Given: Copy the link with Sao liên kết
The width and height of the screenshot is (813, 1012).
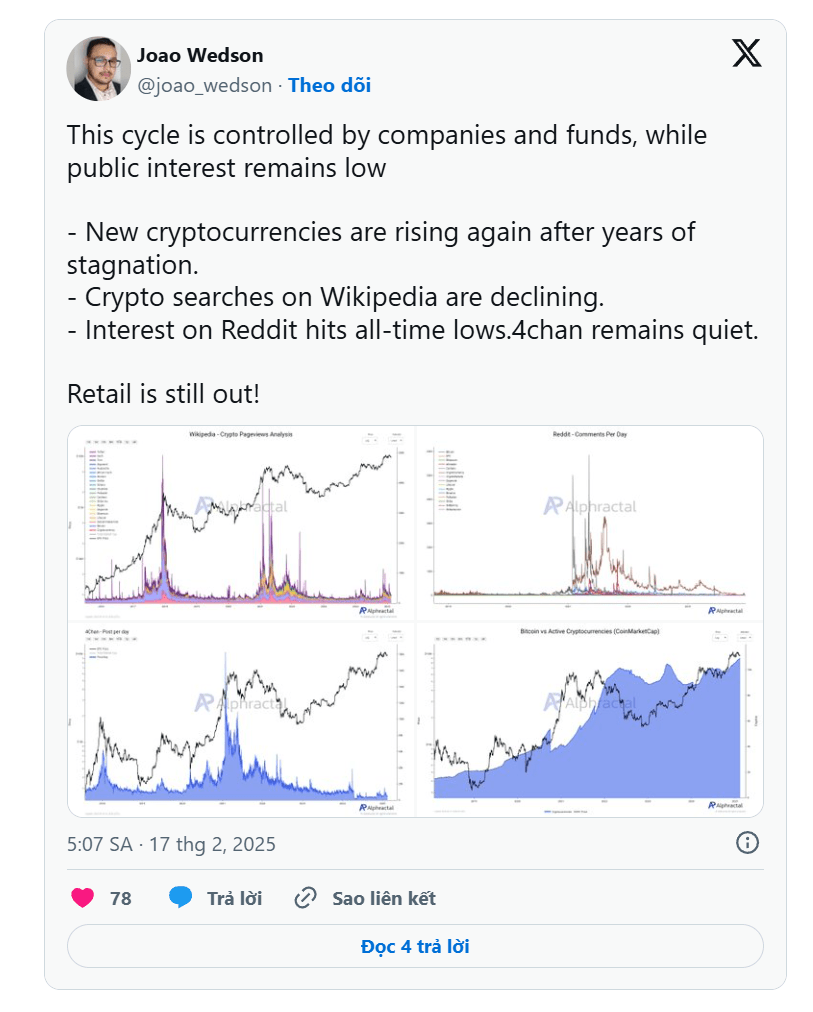Looking at the screenshot, I should click(383, 898).
